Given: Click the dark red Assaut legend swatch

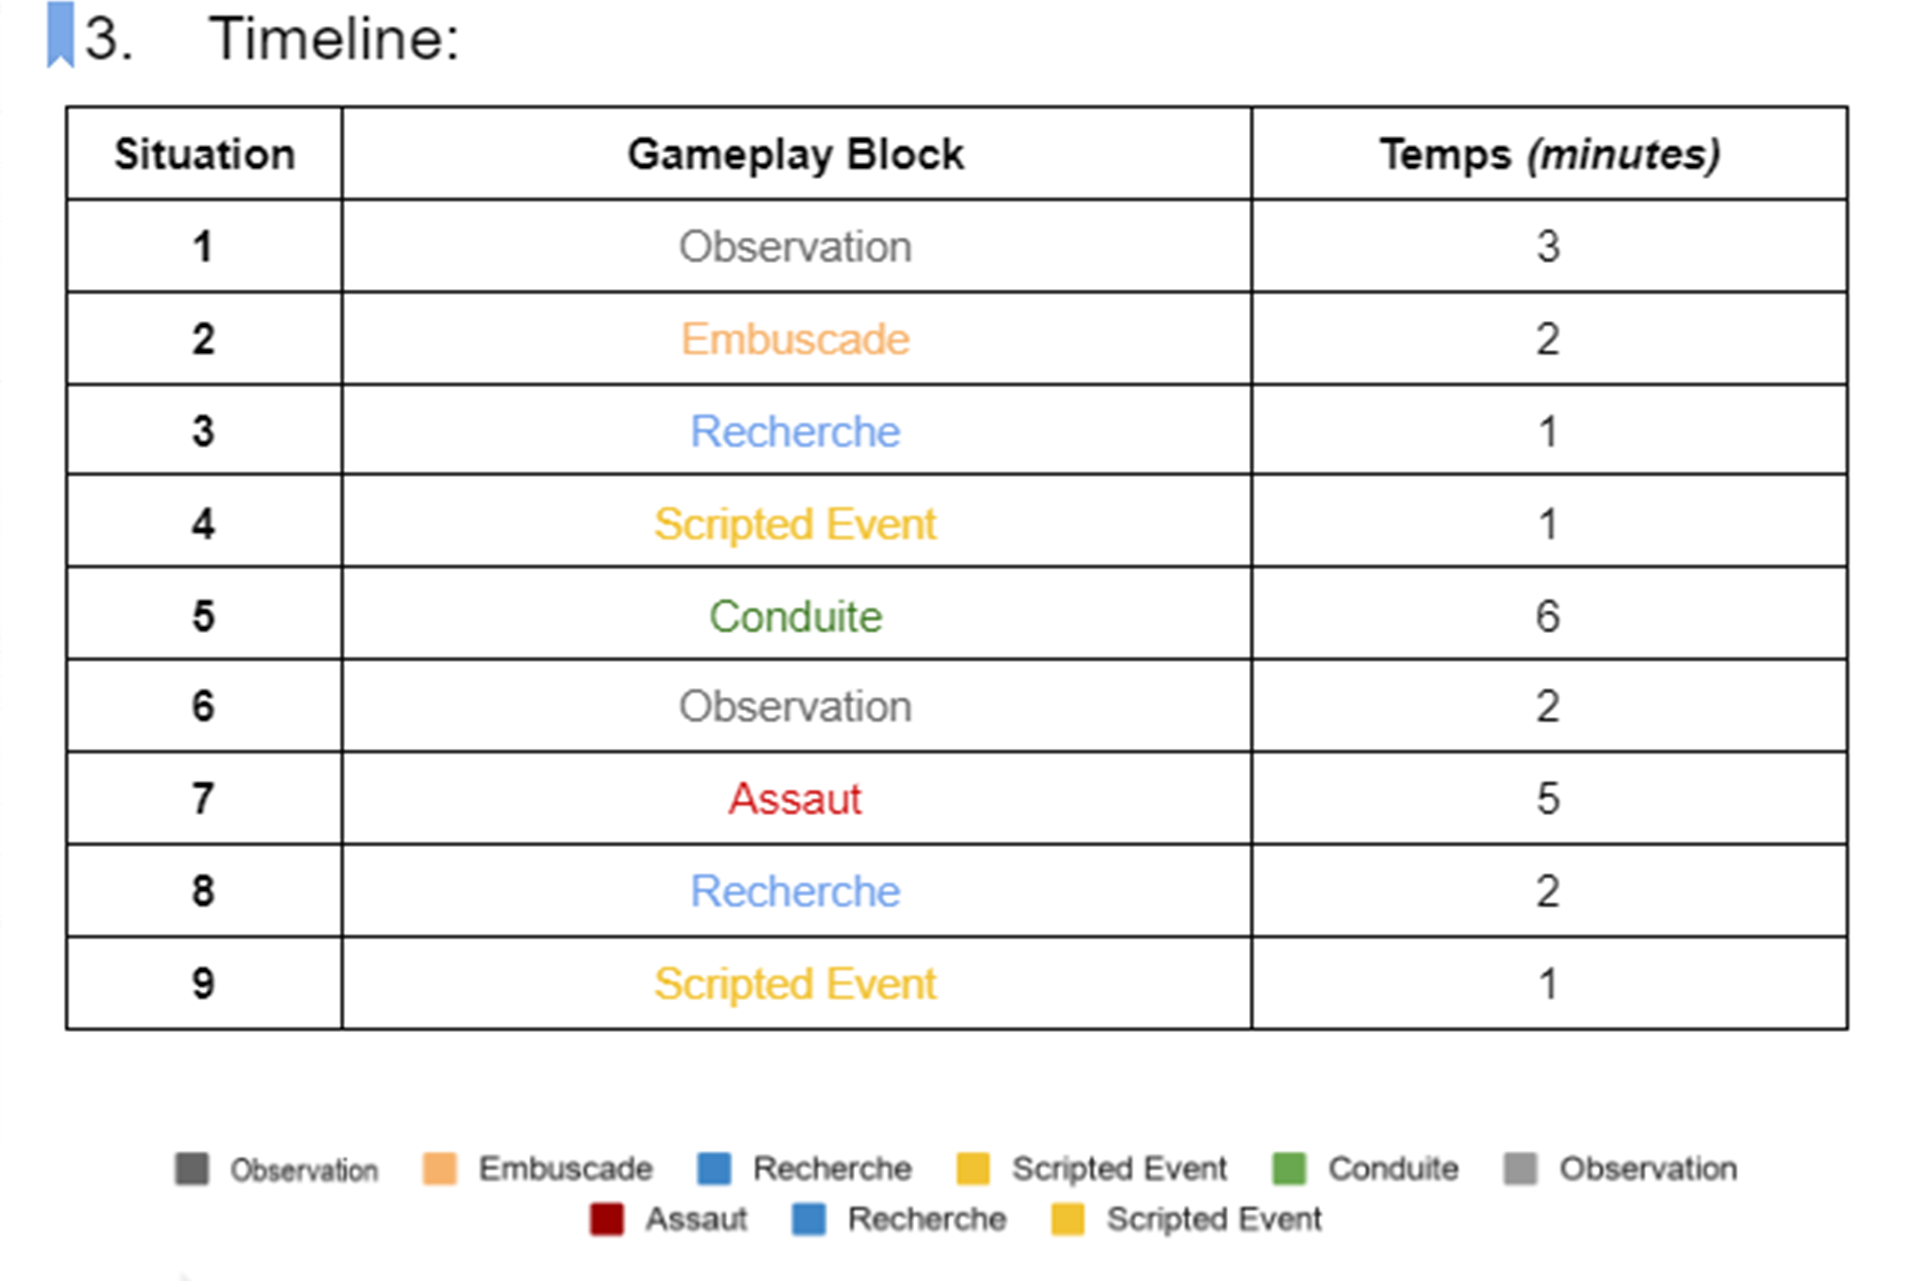Looking at the screenshot, I should point(607,1220).
